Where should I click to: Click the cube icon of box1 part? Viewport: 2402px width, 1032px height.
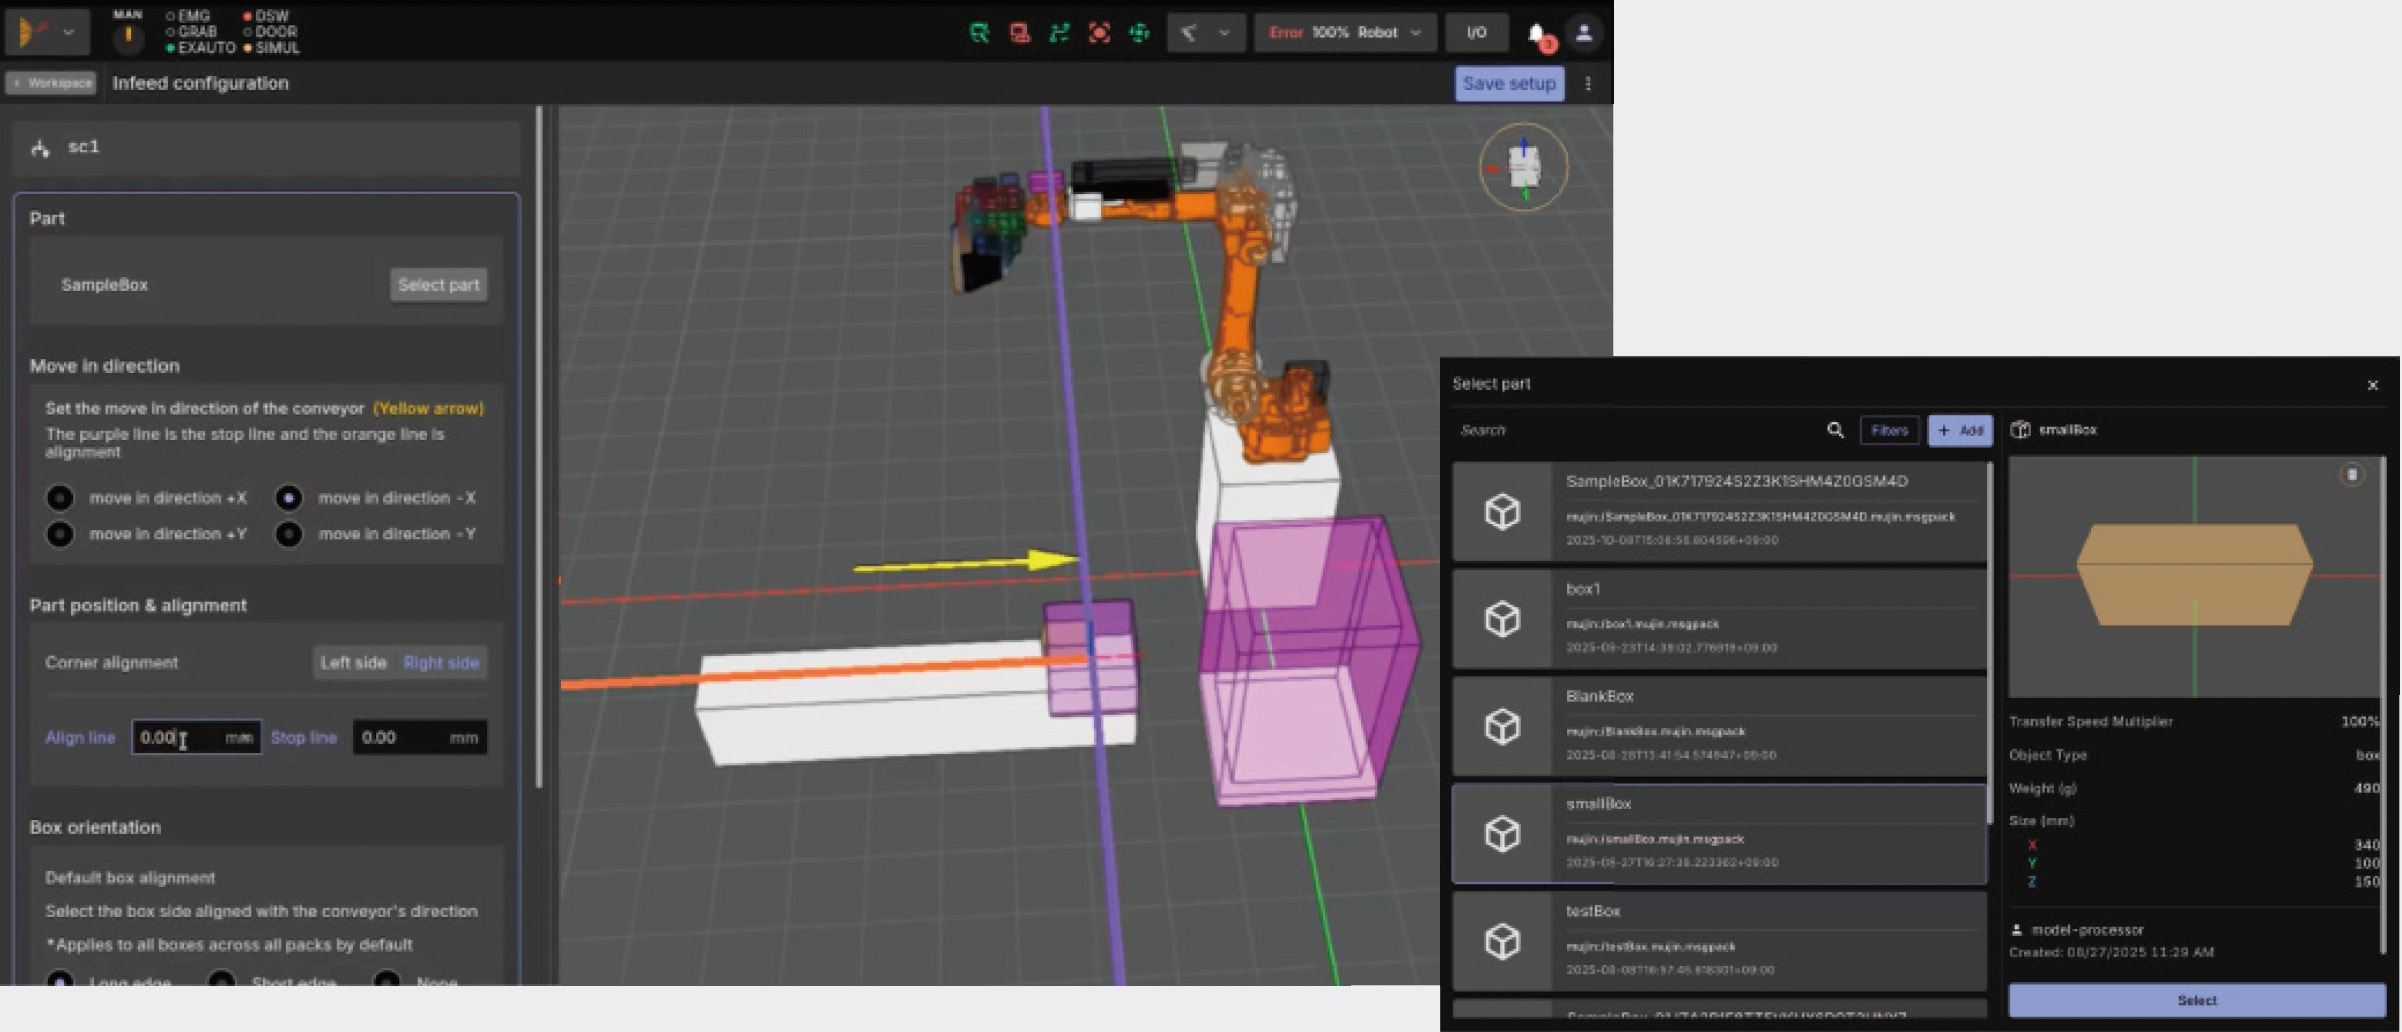click(1502, 619)
